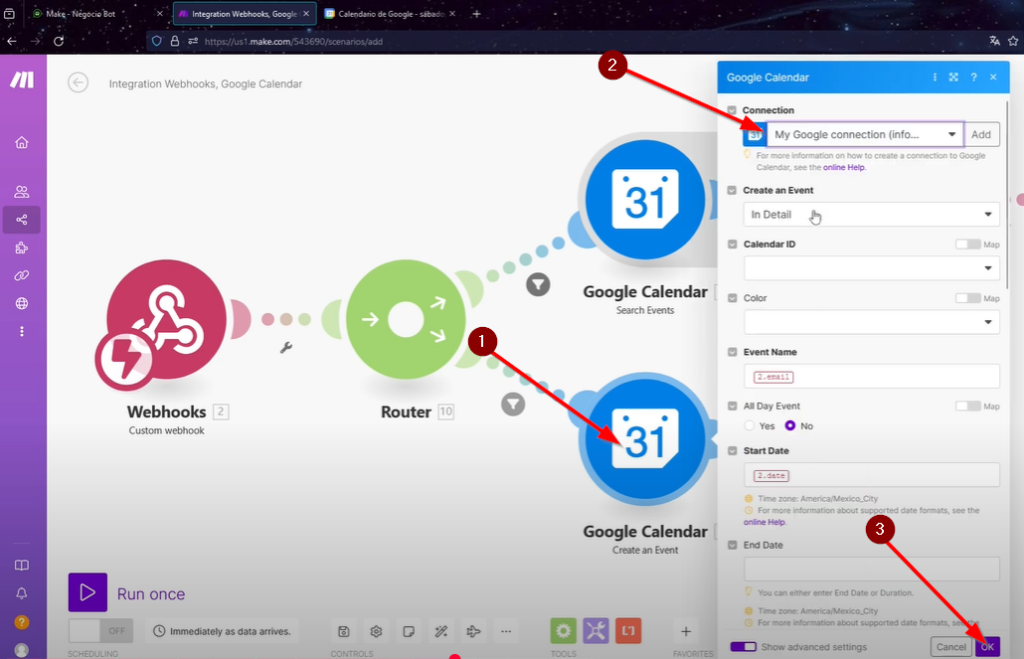Save the scenario with the save icon
1024x659 pixels.
344,631
